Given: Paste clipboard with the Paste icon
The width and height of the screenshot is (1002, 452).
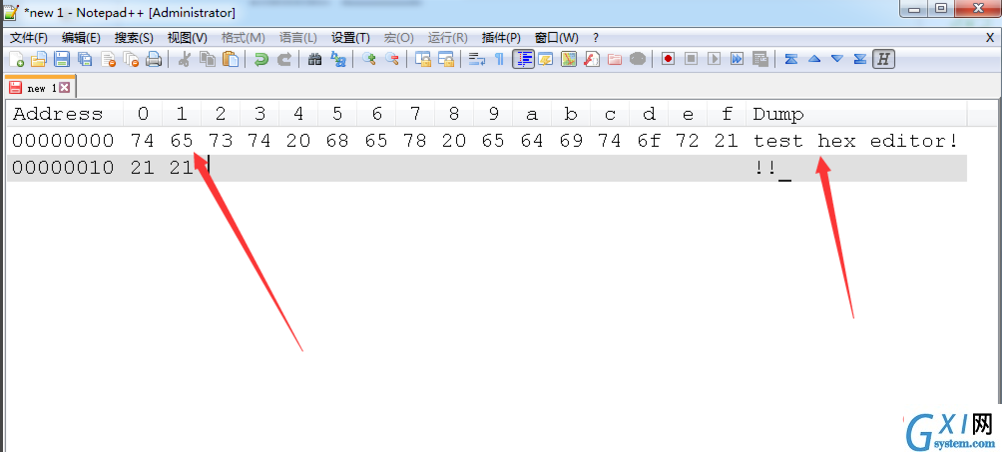Looking at the screenshot, I should [230, 59].
